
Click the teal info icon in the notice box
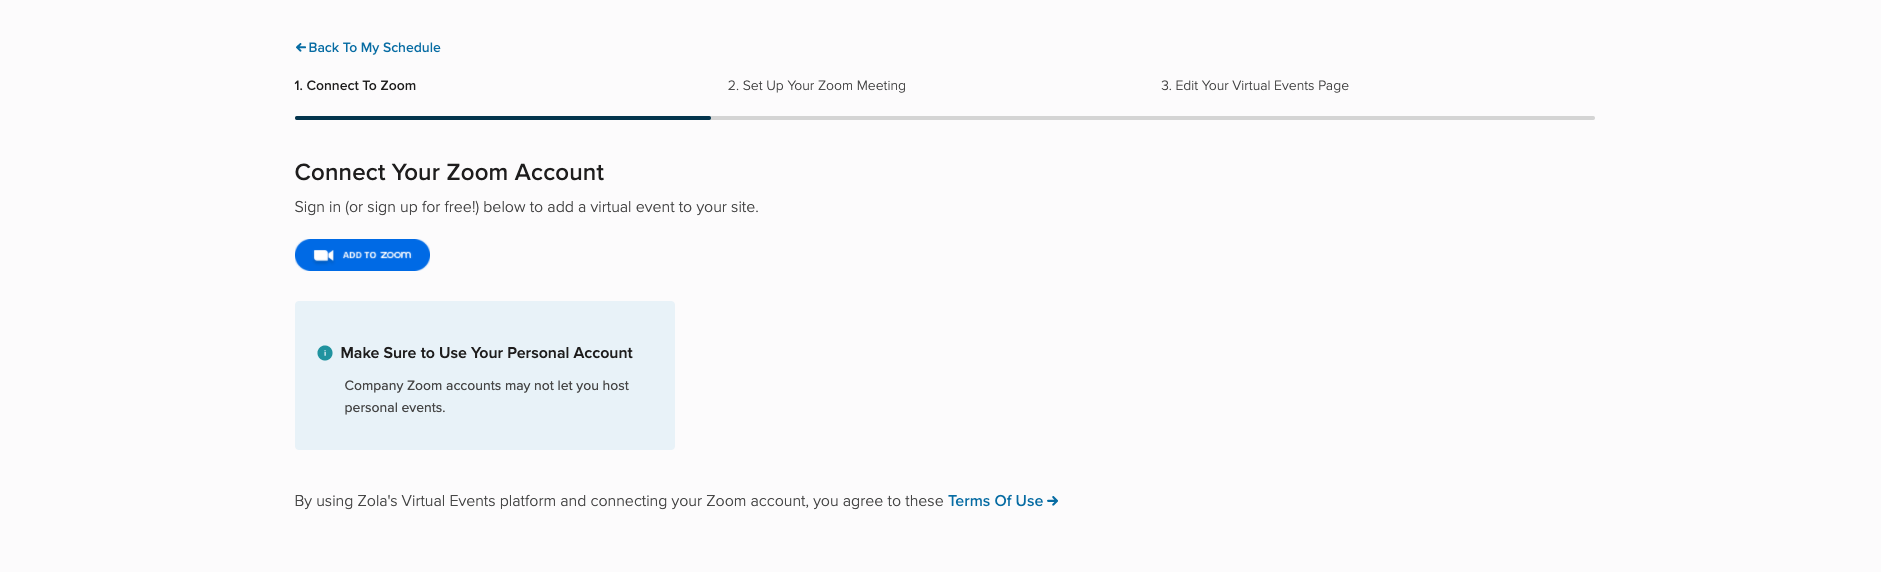(325, 353)
